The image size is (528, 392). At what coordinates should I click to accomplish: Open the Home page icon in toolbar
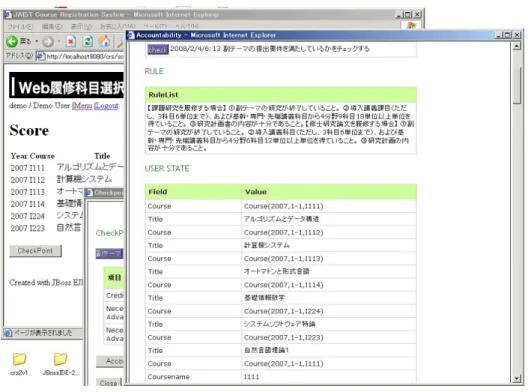104,41
